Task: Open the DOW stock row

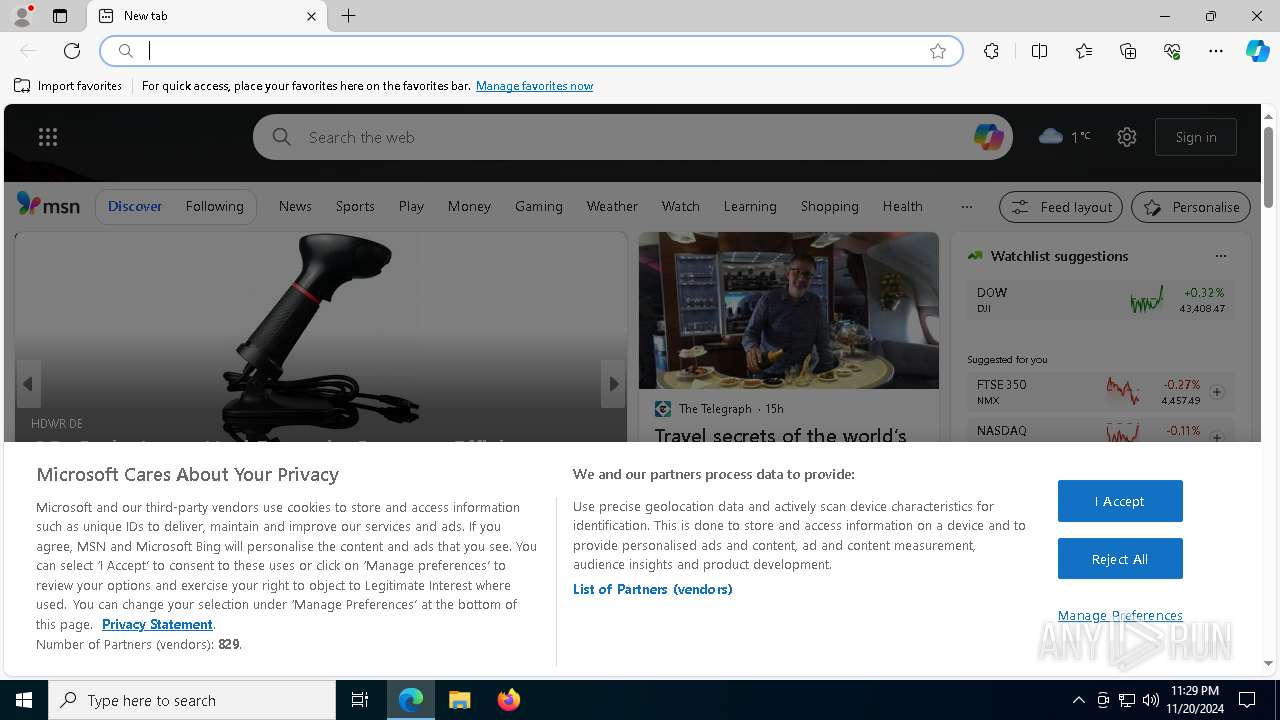Action: (1100, 300)
